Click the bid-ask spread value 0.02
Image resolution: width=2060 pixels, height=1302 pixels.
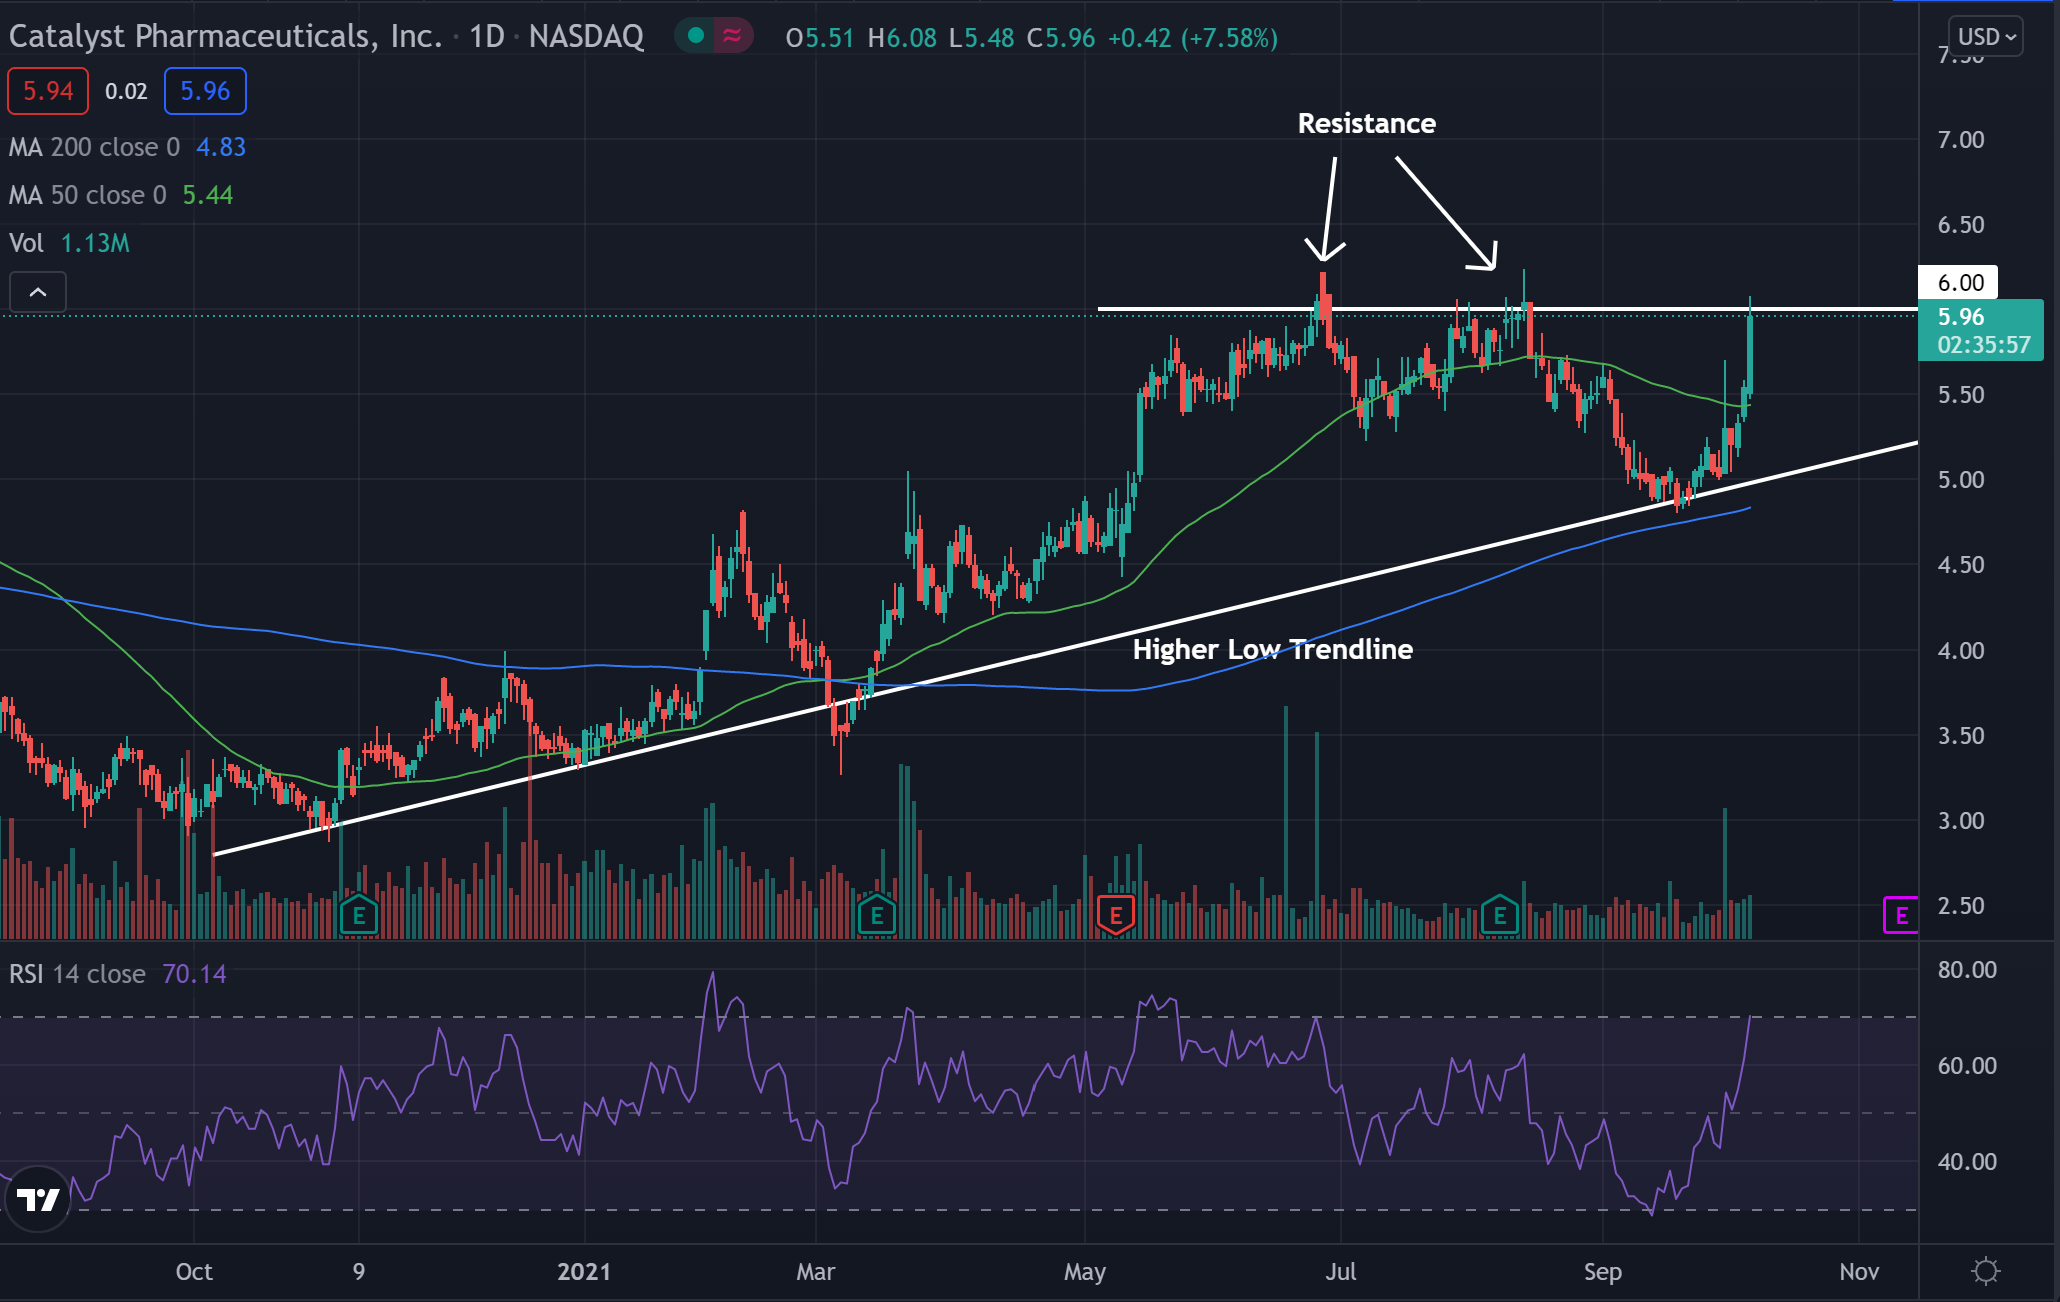coord(126,91)
